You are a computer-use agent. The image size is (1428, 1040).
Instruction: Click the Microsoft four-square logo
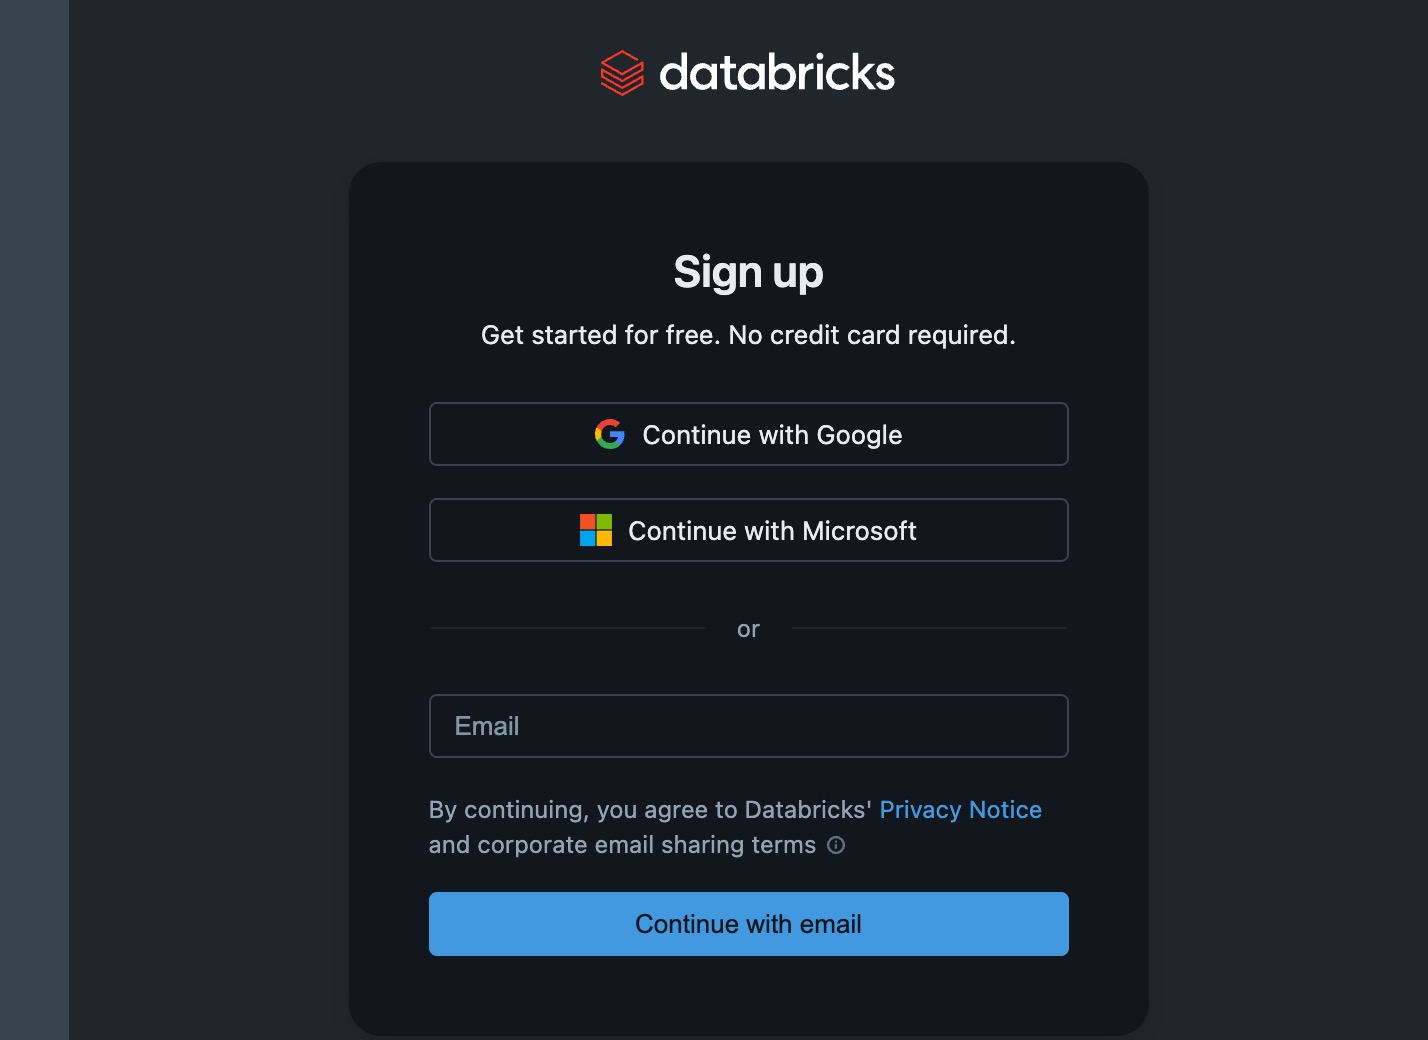(x=596, y=530)
